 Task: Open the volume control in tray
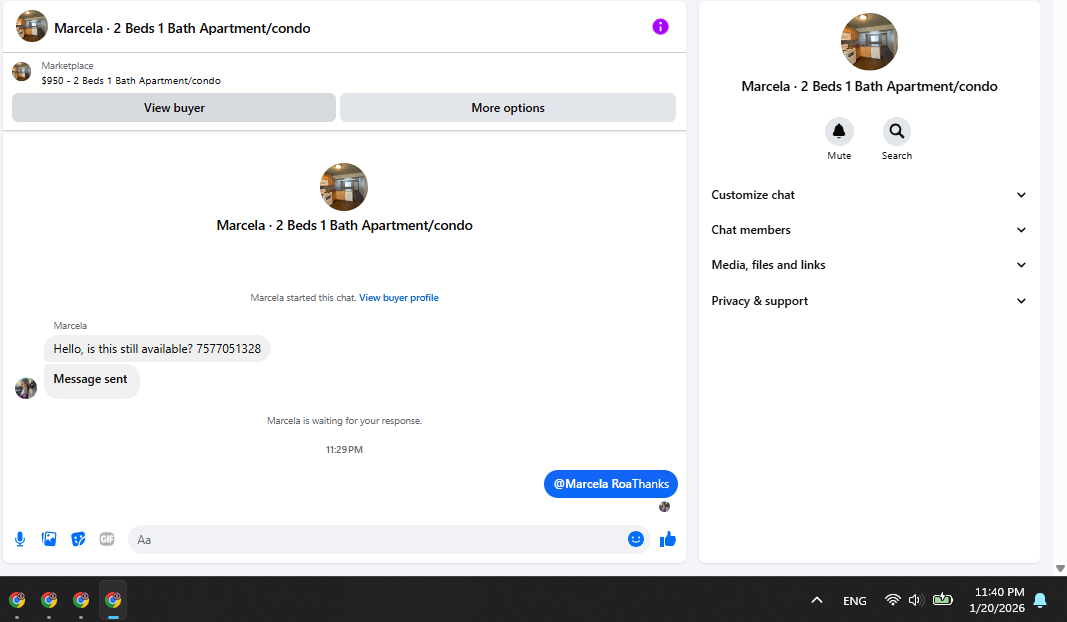point(915,600)
